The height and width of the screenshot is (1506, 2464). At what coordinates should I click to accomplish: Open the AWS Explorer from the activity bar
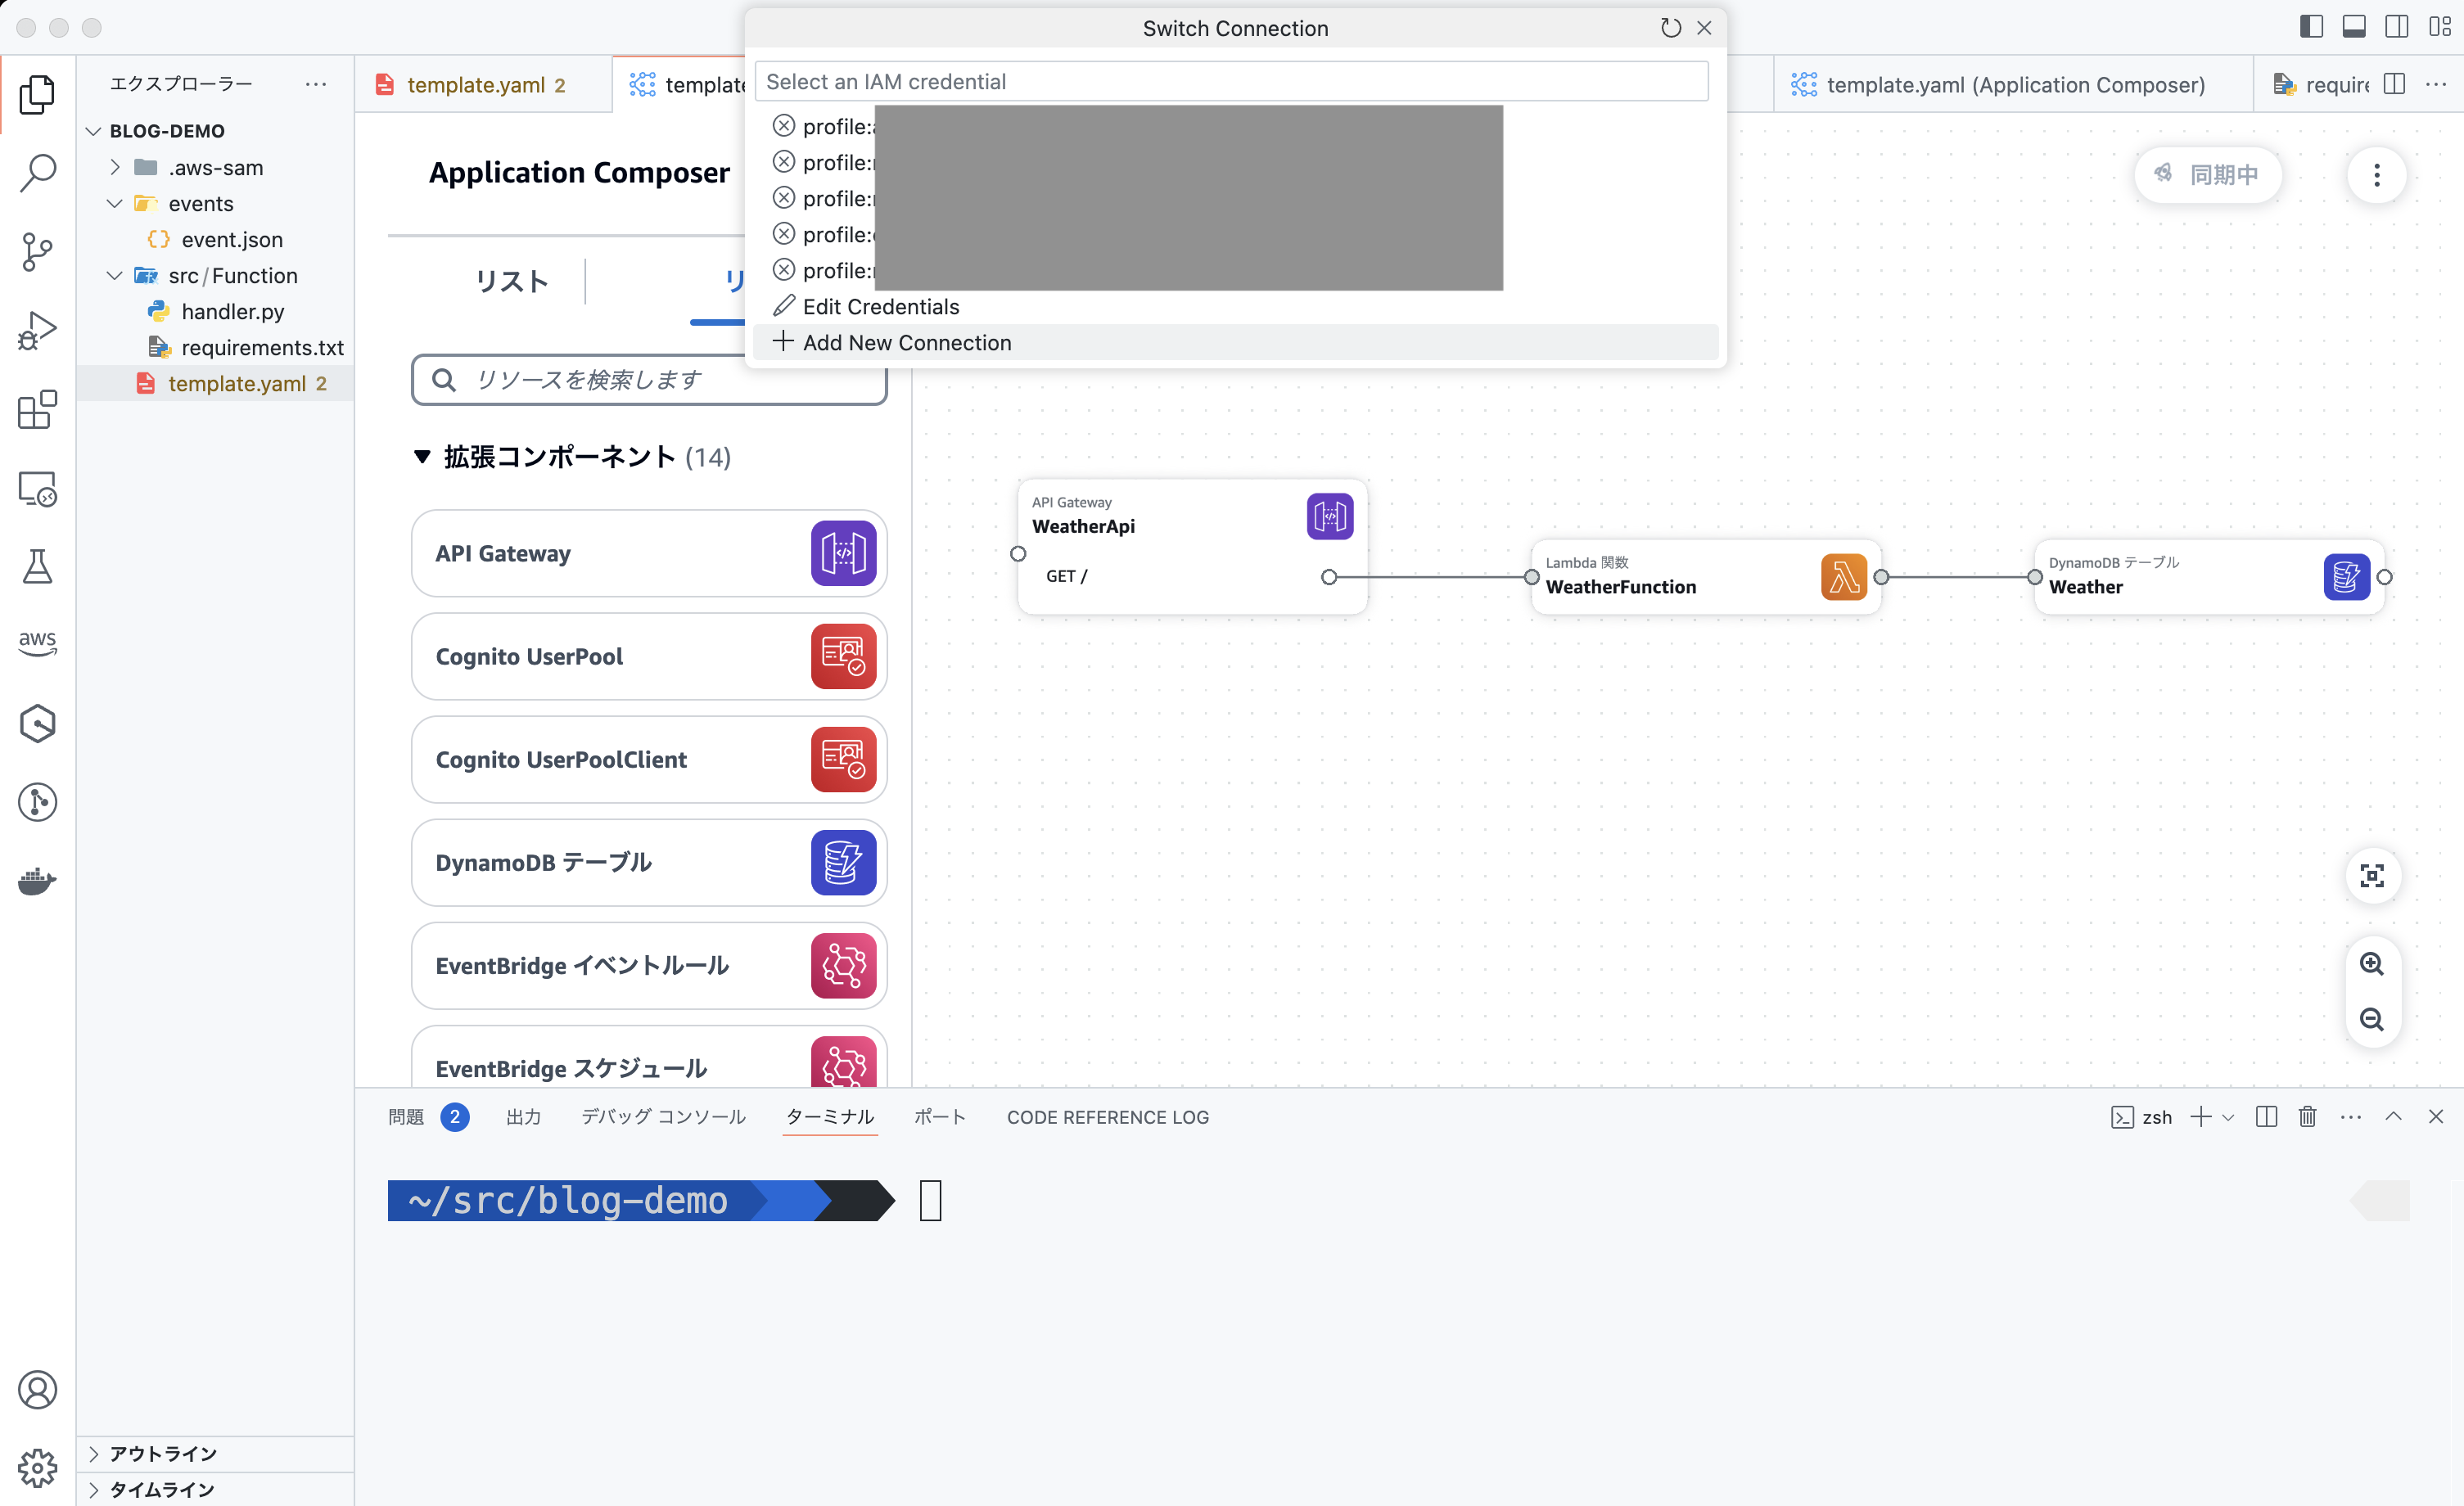coord(38,644)
